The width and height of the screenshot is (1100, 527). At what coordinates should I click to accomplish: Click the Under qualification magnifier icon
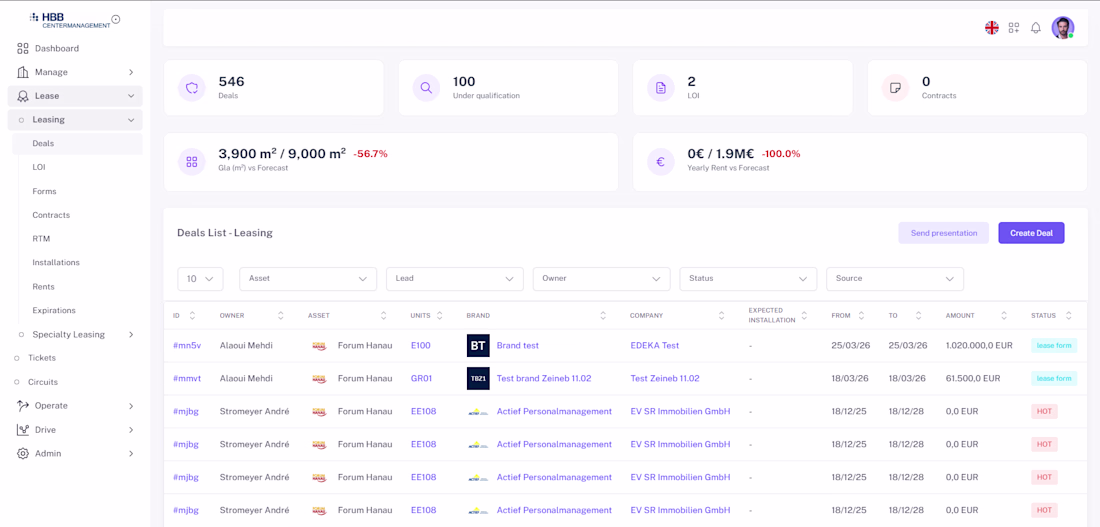(426, 88)
